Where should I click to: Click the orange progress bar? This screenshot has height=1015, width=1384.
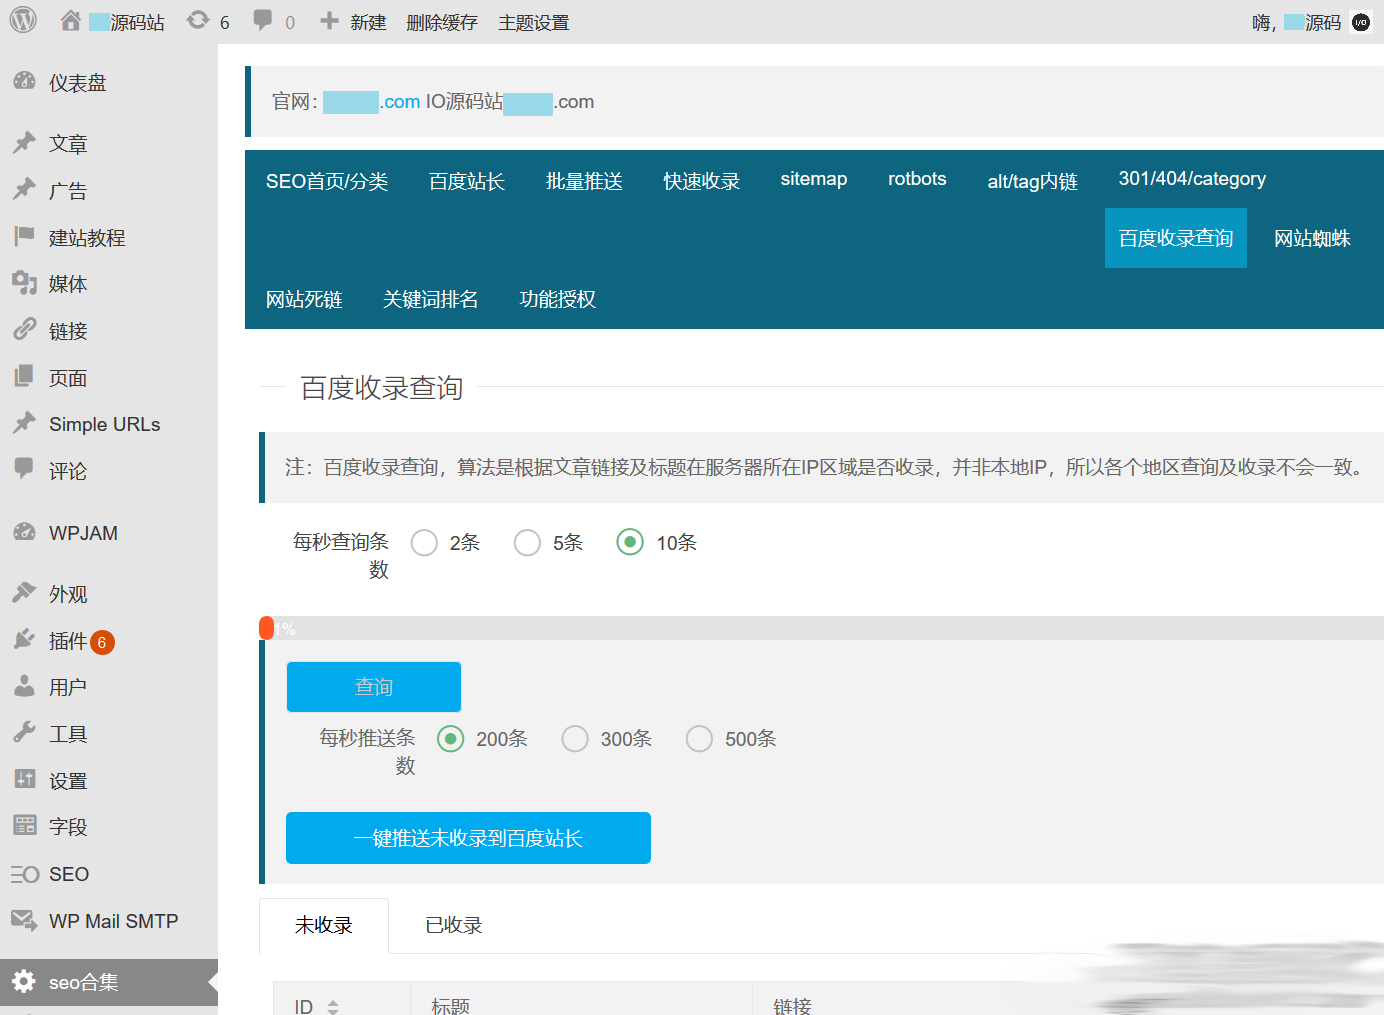coord(268,627)
